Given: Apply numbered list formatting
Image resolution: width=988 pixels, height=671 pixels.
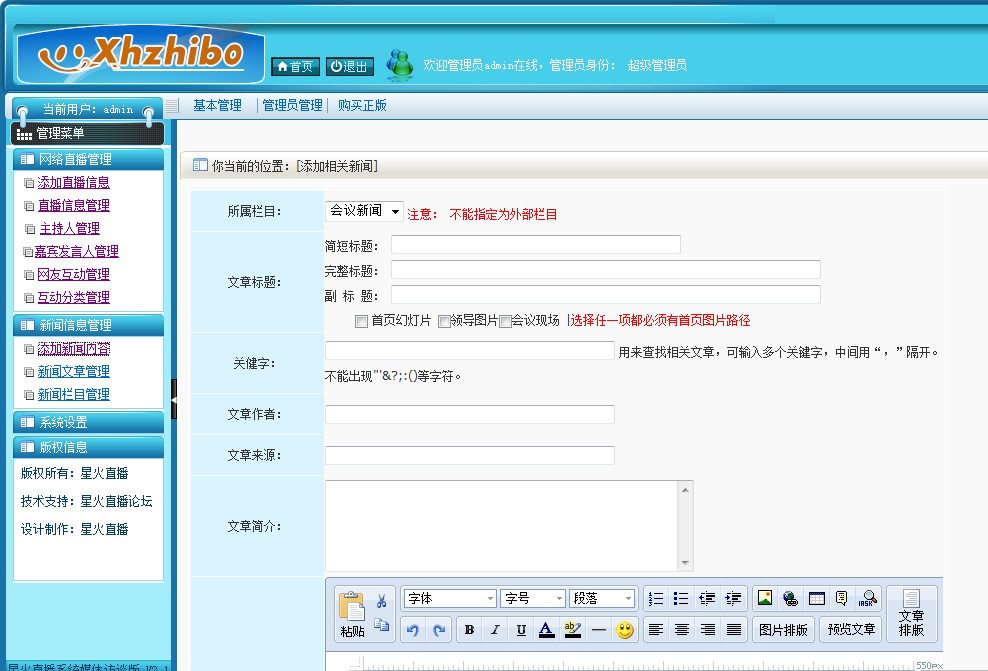Looking at the screenshot, I should tap(656, 598).
